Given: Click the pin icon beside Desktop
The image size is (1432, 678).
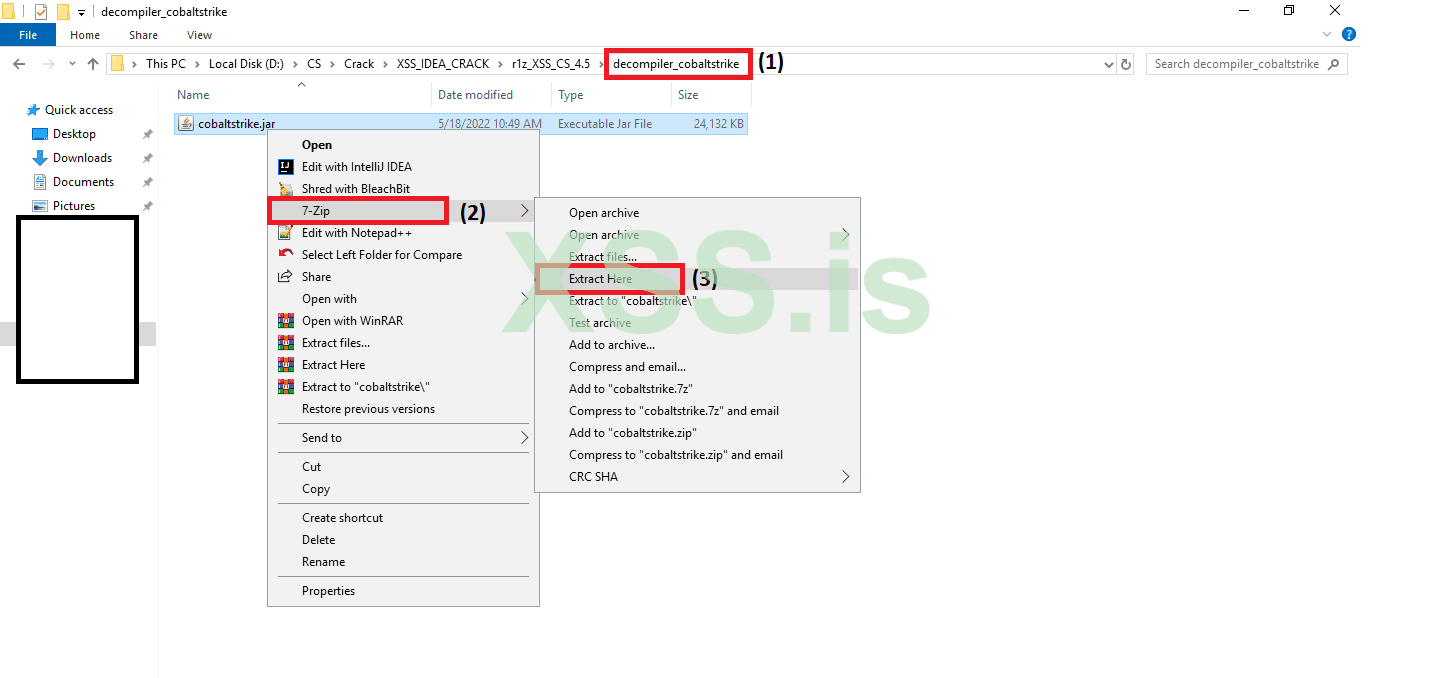Looking at the screenshot, I should 147,134.
